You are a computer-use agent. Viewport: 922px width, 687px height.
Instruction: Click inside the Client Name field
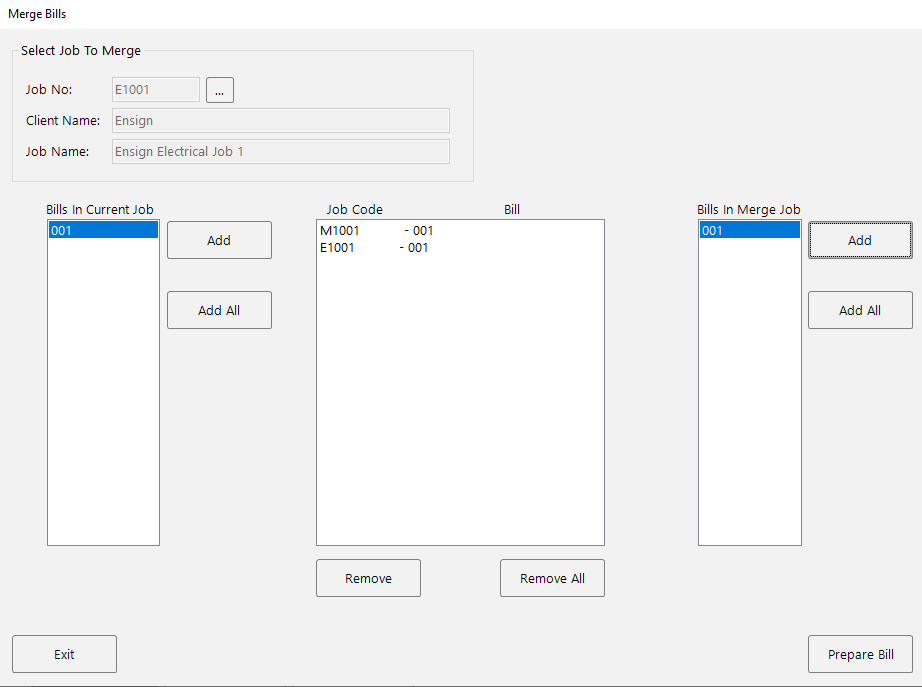[x=280, y=120]
